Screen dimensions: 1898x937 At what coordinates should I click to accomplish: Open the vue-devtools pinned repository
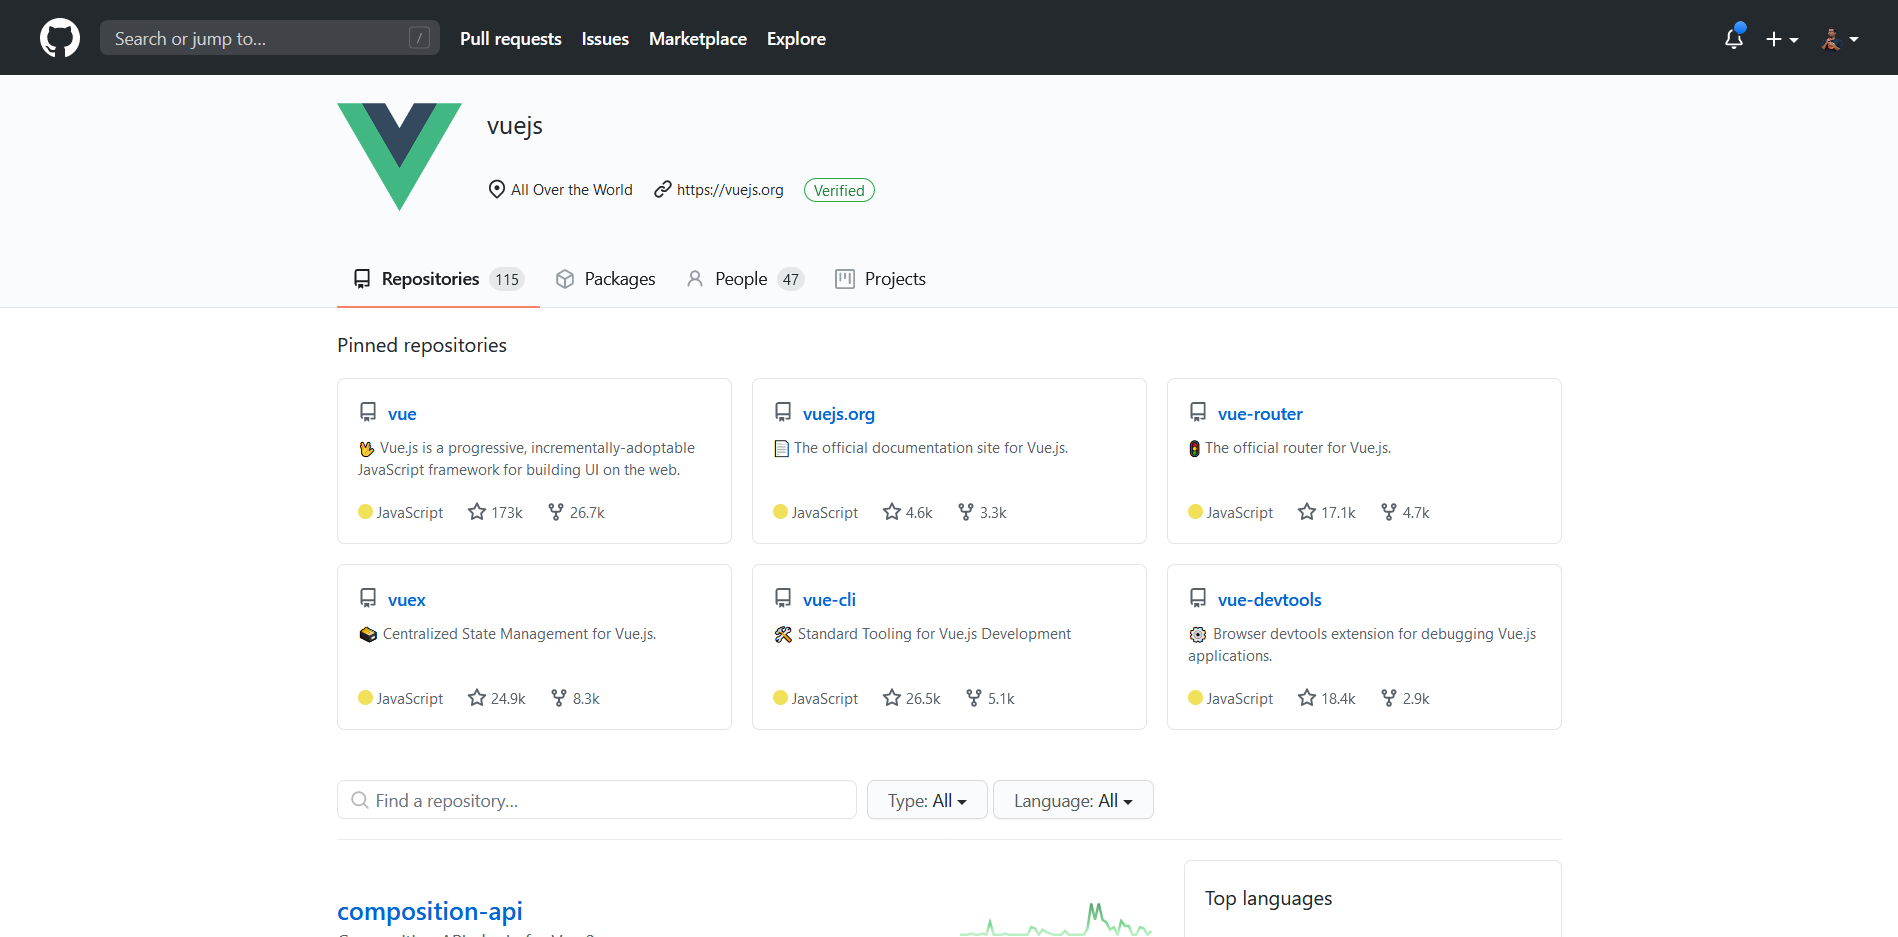point(1270,600)
